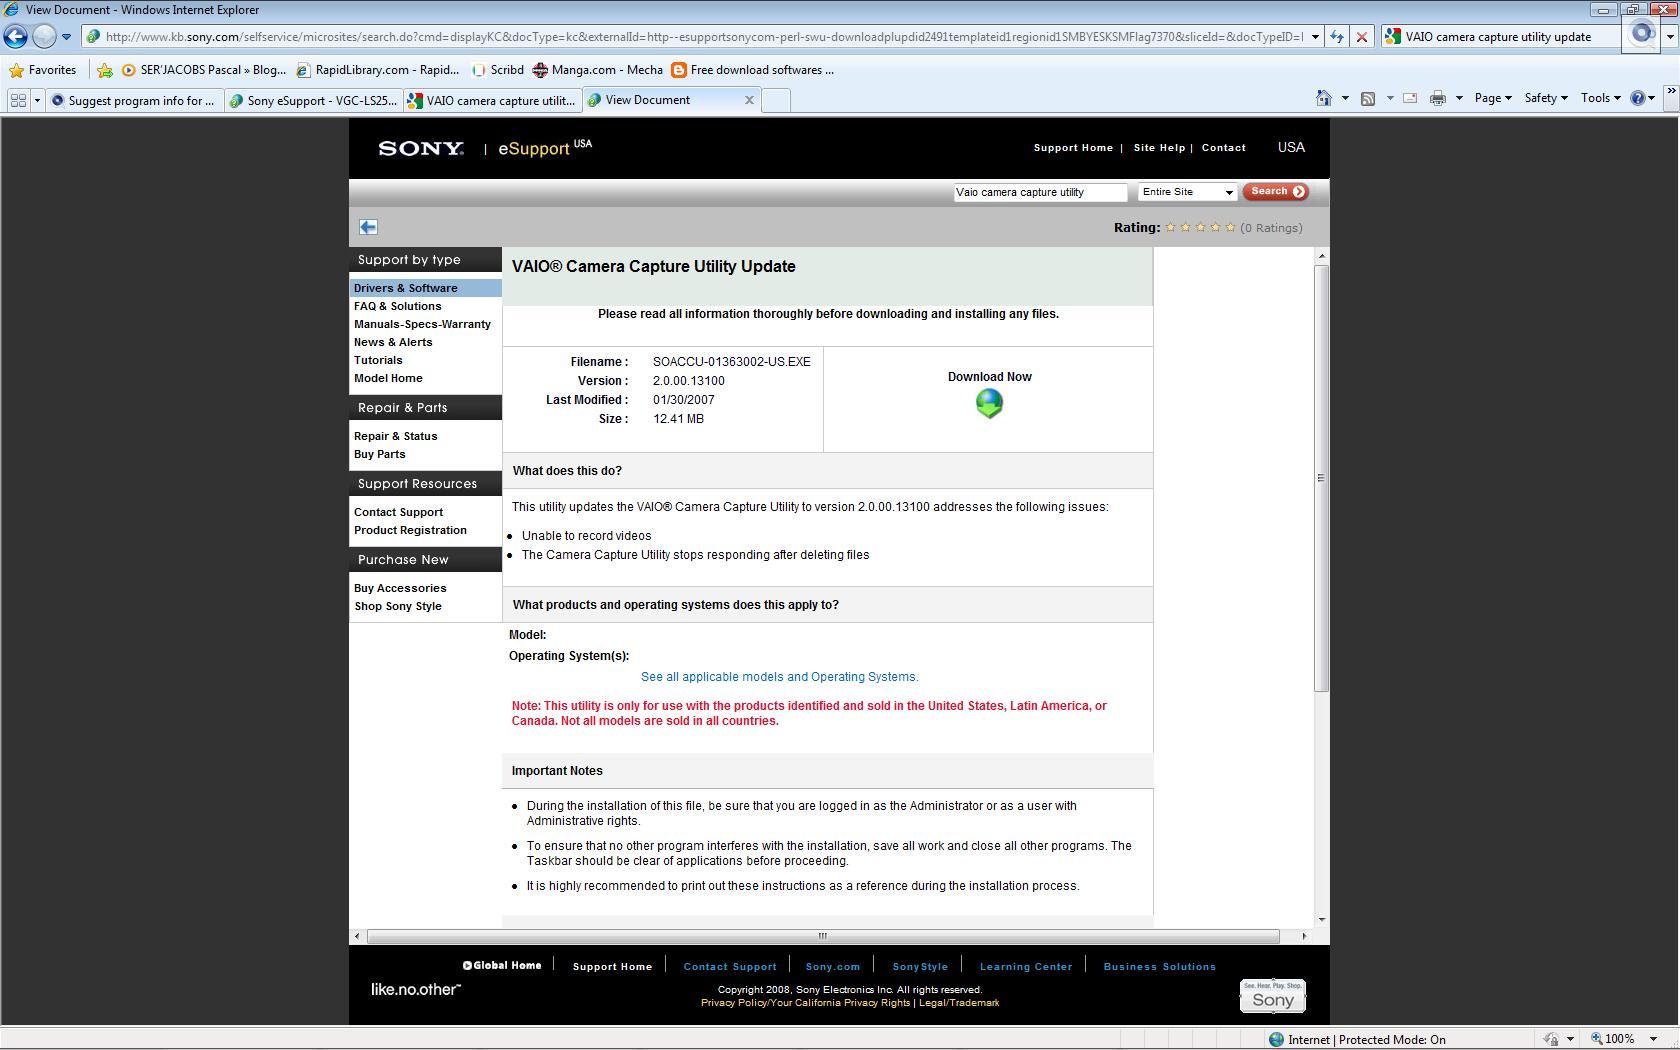Image resolution: width=1680 pixels, height=1050 pixels.
Task: Switch to VAIO camera capture utility tab
Action: pyautogui.click(x=492, y=100)
